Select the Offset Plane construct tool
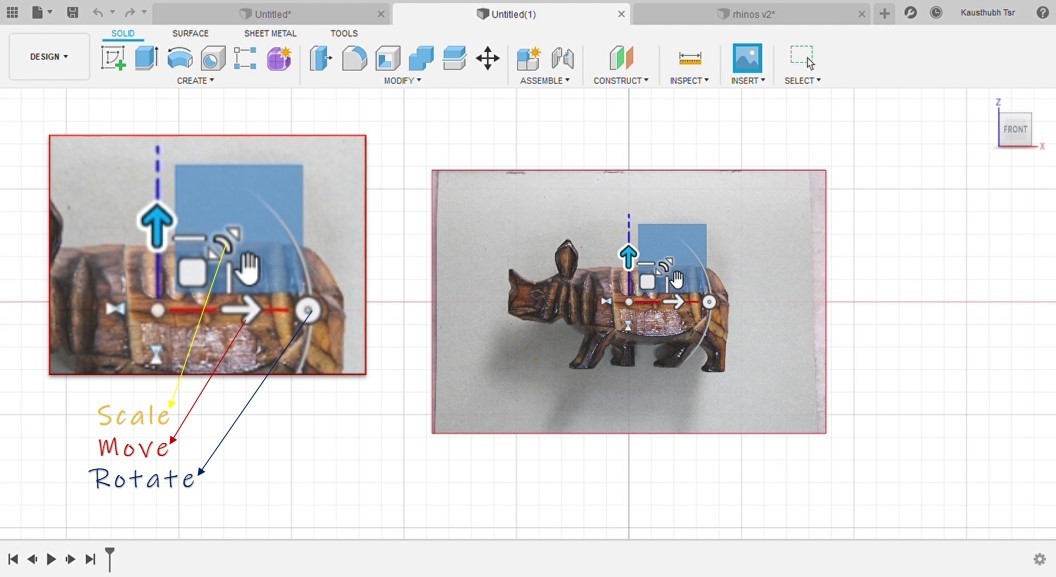This screenshot has width=1056, height=577. [x=621, y=59]
